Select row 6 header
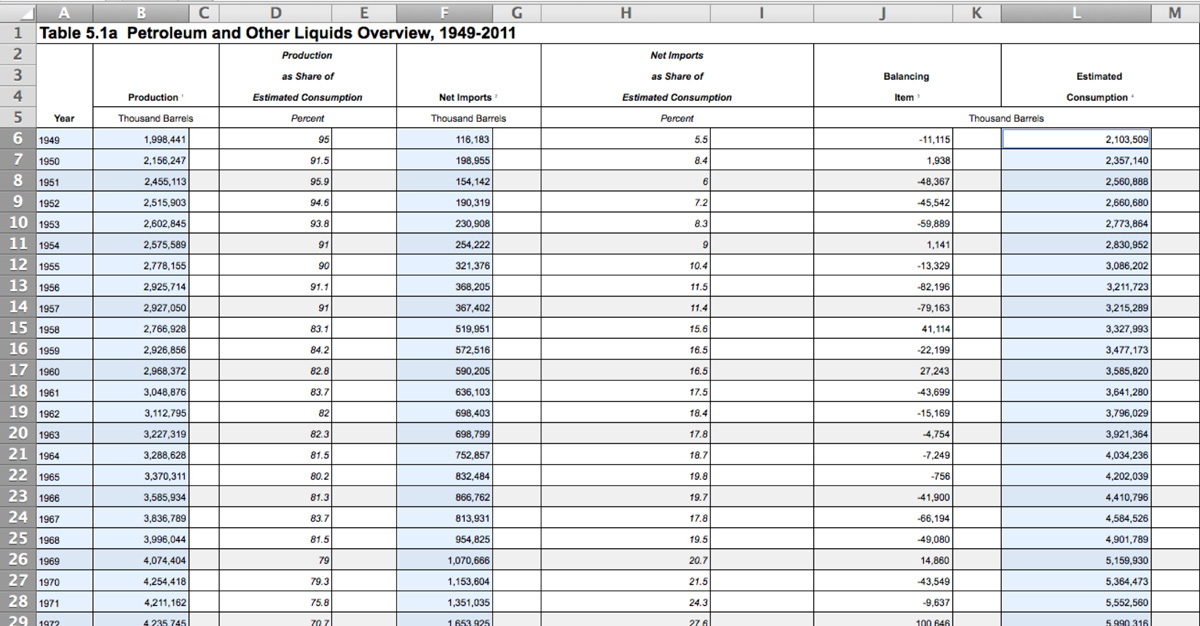Viewport: 1200px width, 626px height. coord(18,139)
